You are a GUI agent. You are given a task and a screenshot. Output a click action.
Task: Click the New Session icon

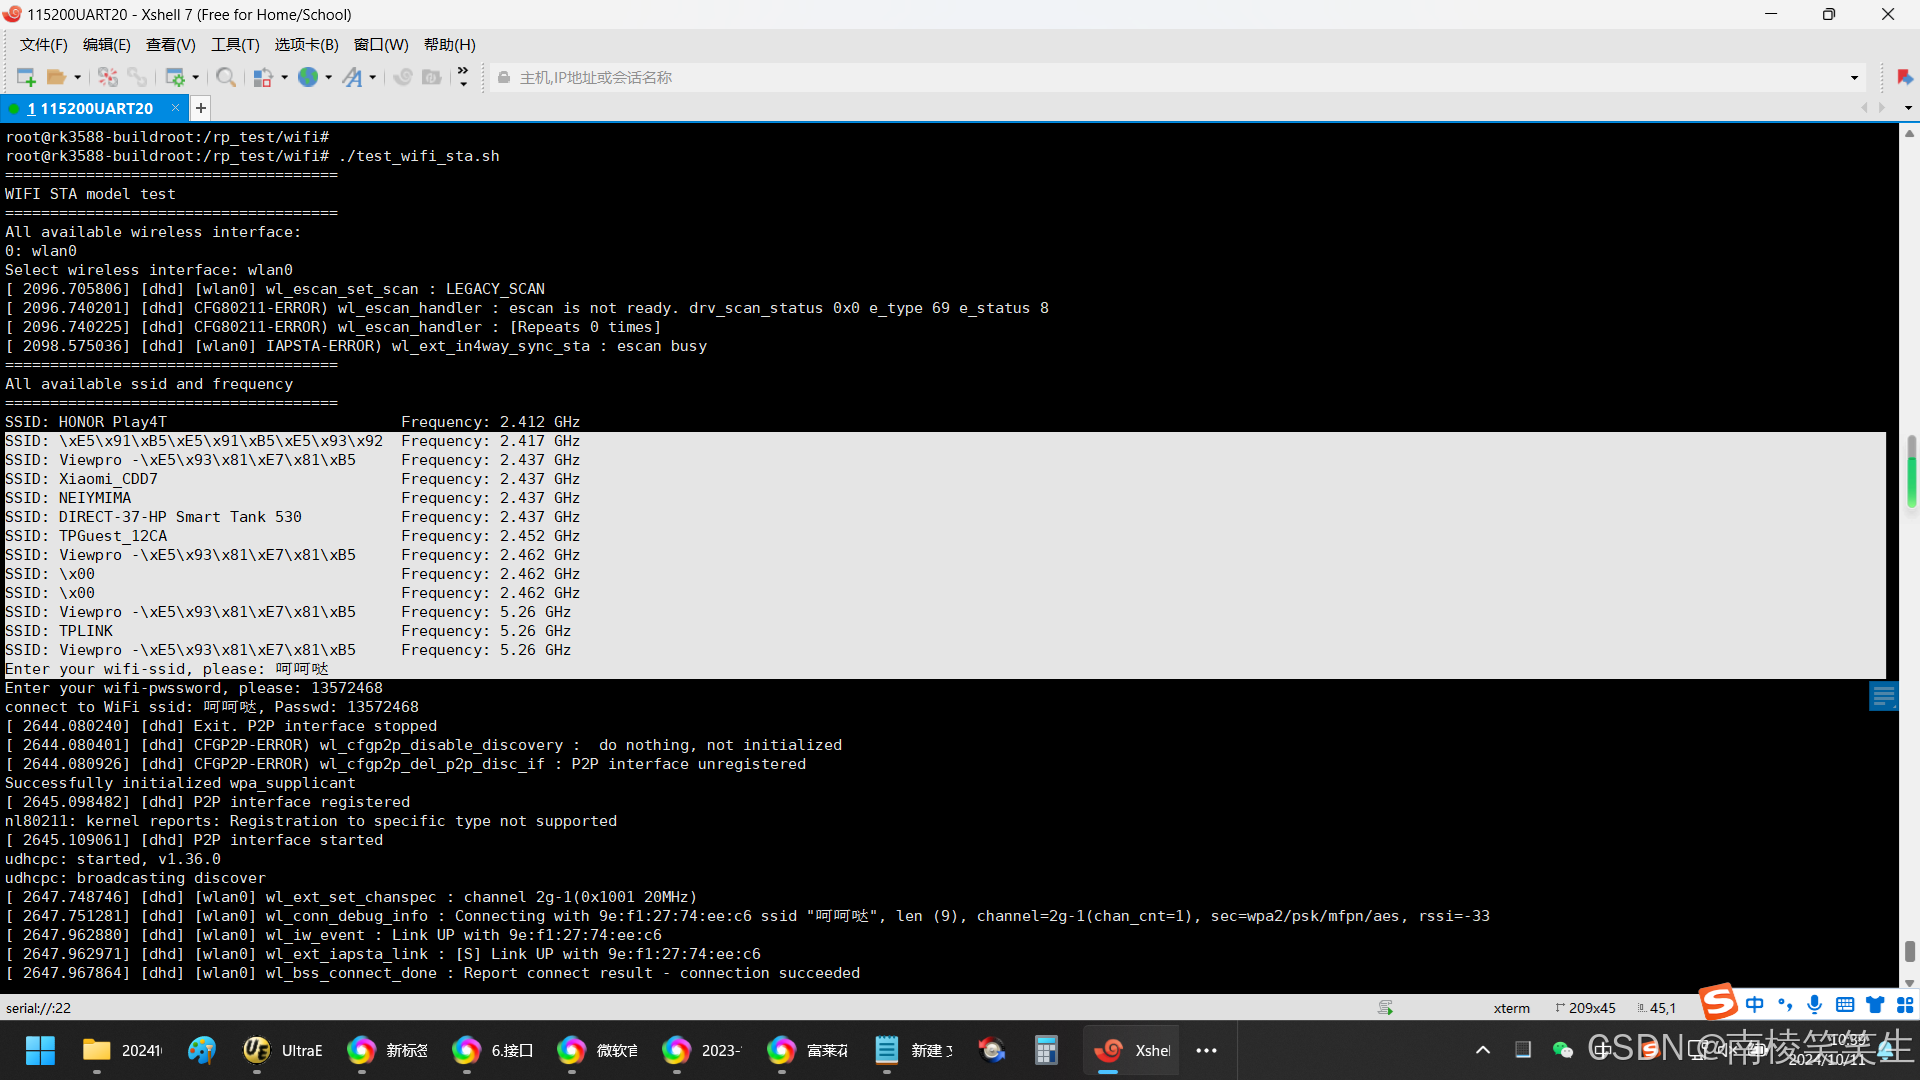pyautogui.click(x=26, y=77)
